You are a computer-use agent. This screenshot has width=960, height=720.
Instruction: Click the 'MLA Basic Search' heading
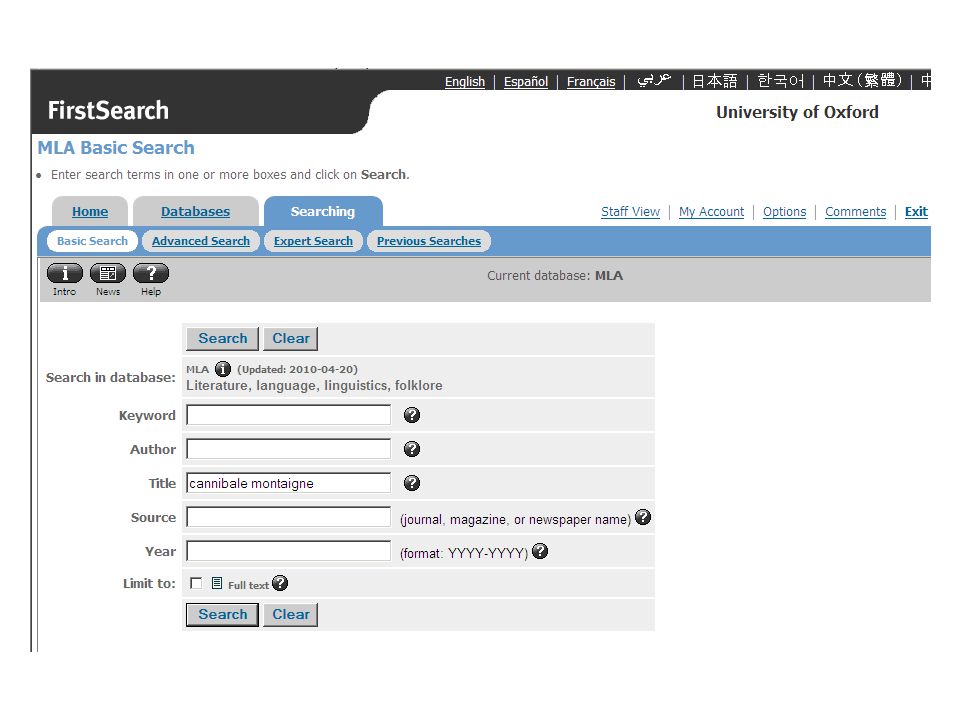(116, 148)
